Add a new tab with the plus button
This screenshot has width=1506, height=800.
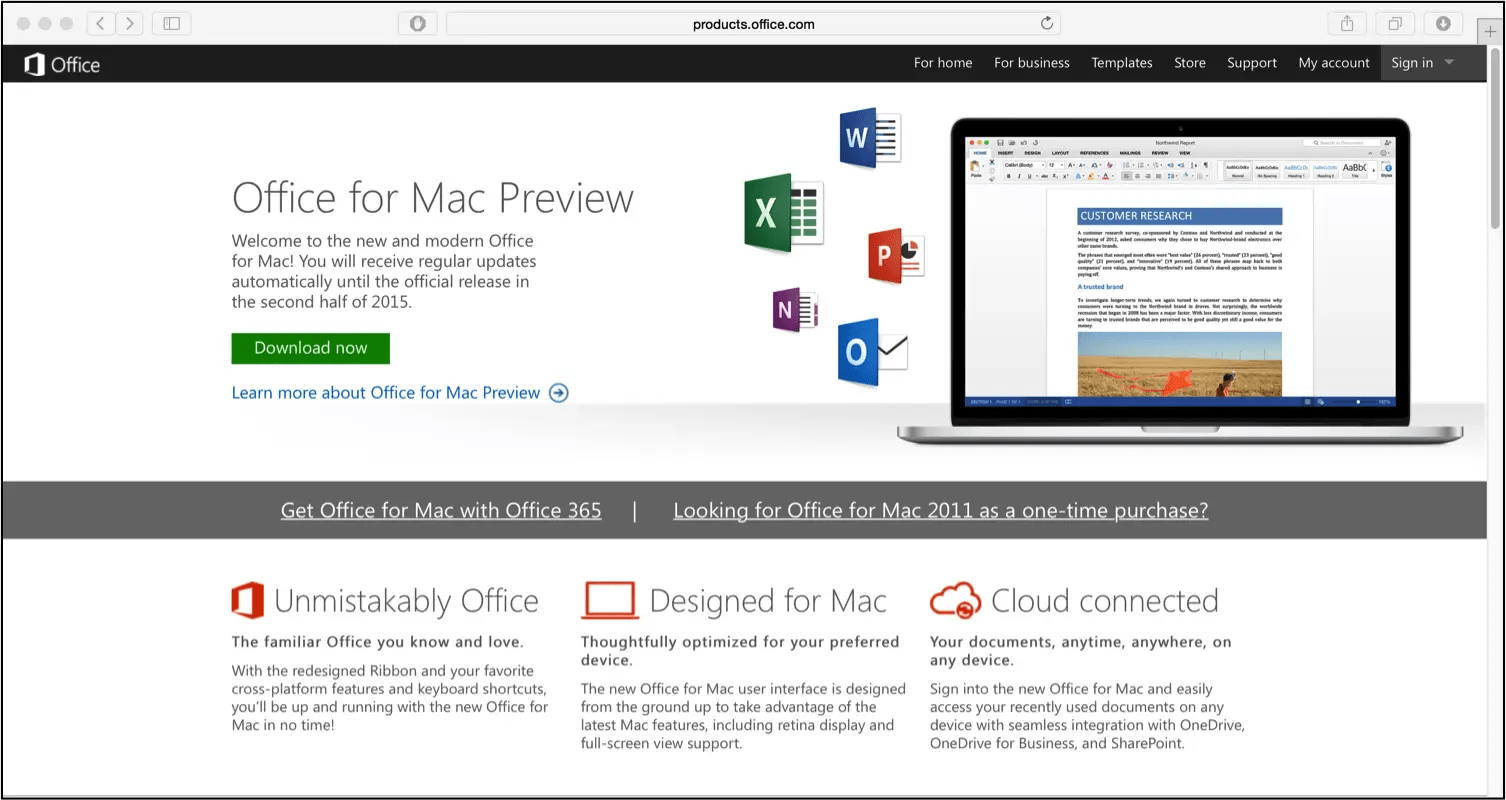pyautogui.click(x=1491, y=31)
